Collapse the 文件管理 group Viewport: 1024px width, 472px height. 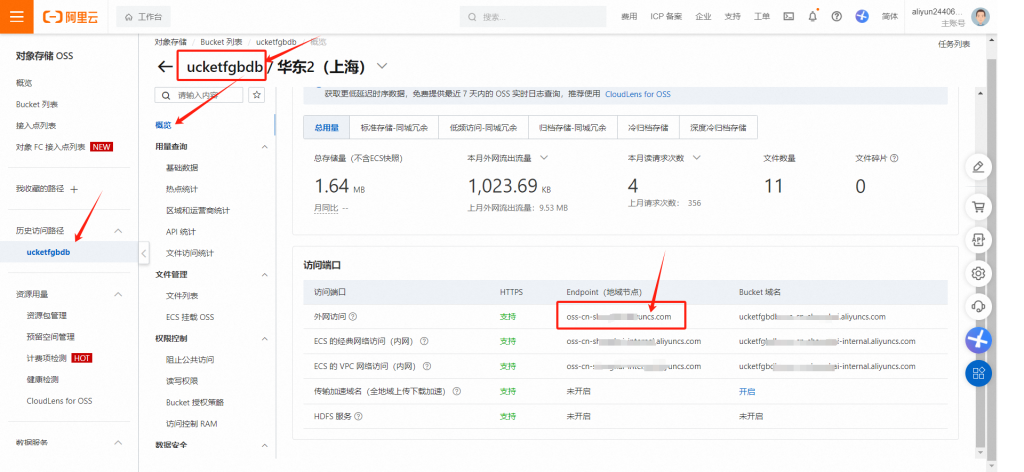(x=264, y=275)
